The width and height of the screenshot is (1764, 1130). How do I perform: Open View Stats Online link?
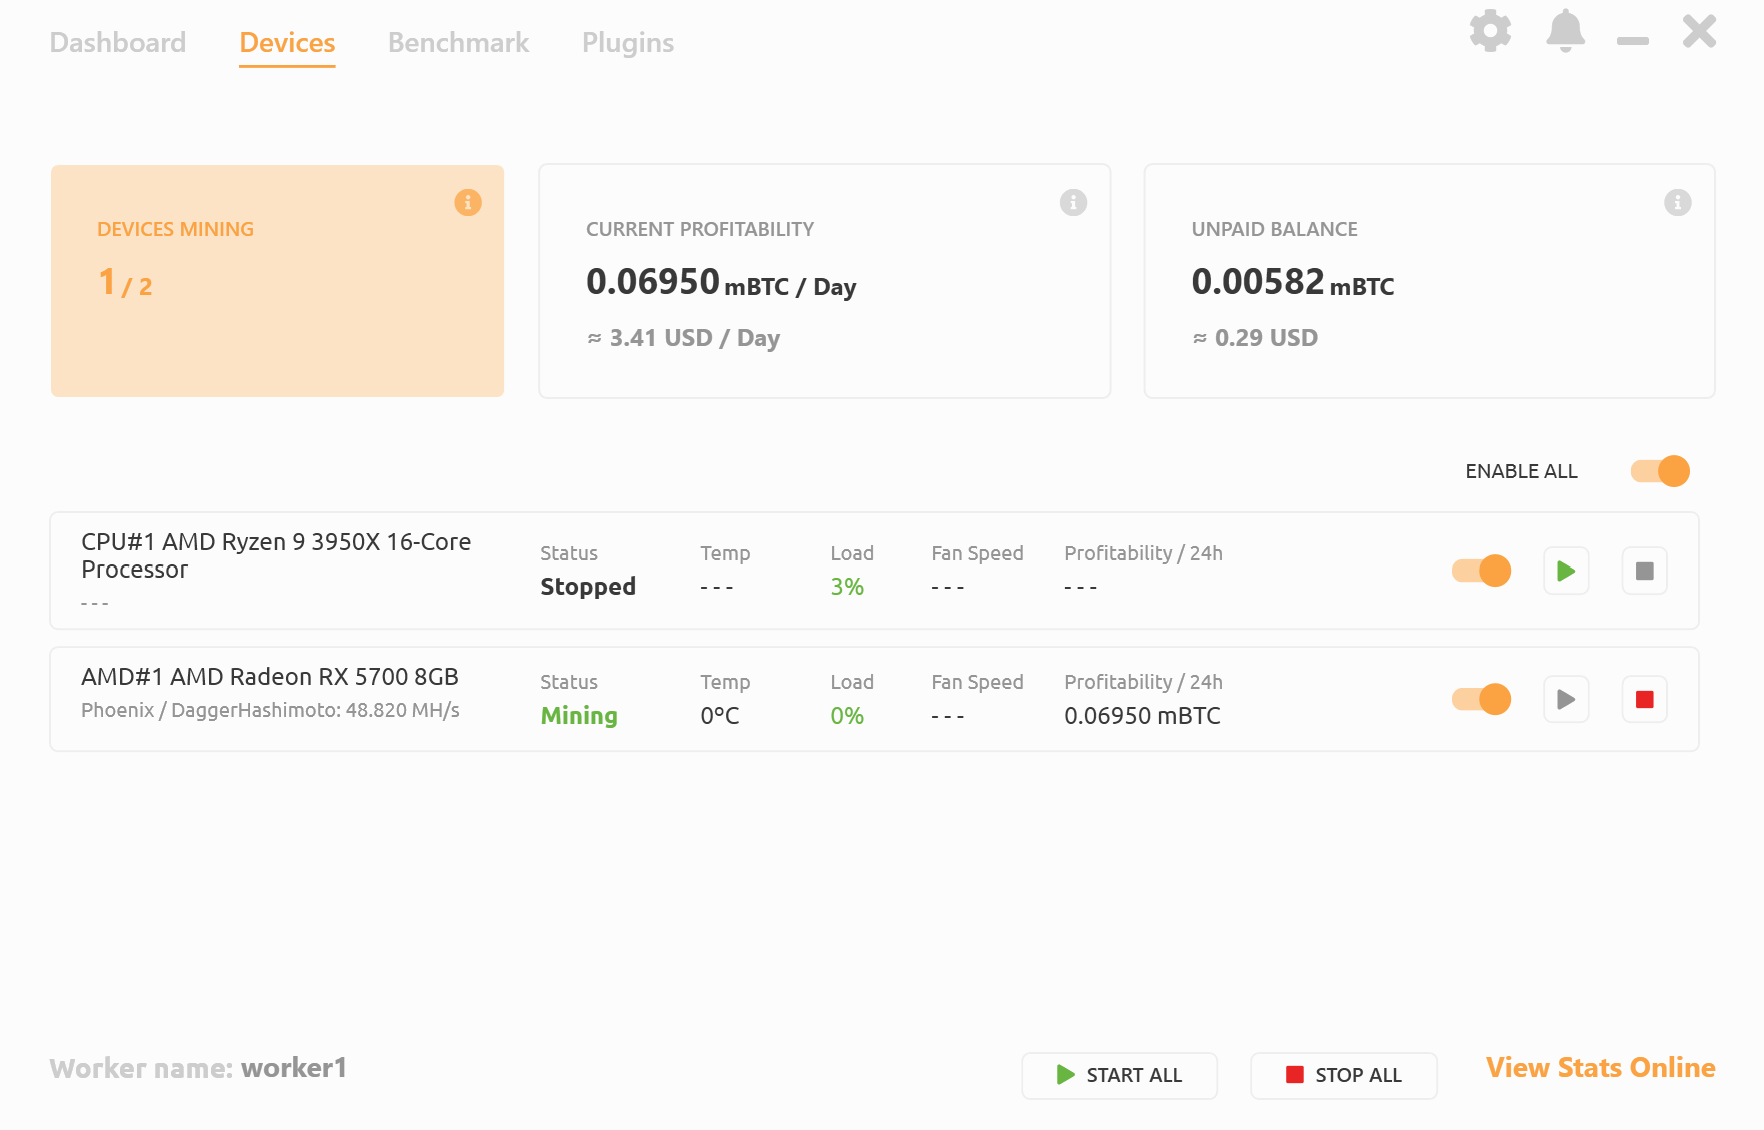click(x=1599, y=1068)
